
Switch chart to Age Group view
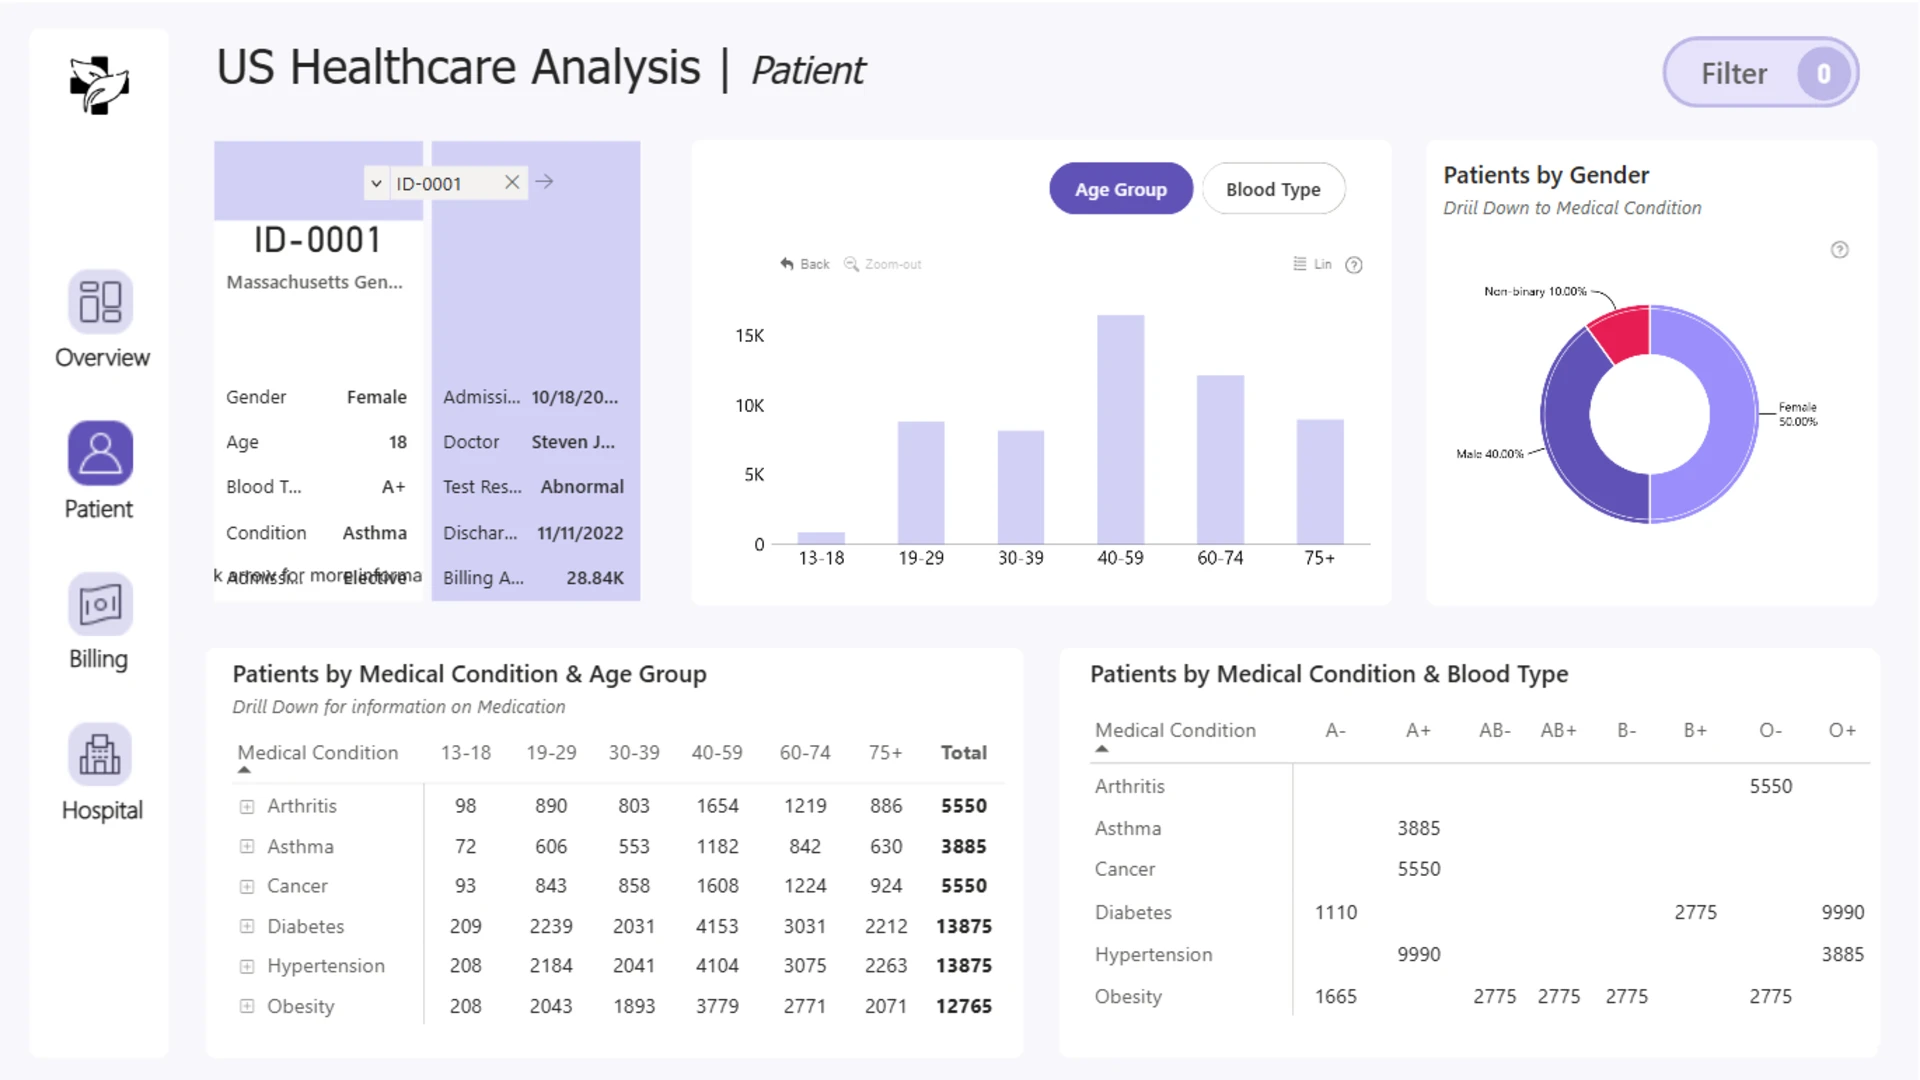[1120, 189]
